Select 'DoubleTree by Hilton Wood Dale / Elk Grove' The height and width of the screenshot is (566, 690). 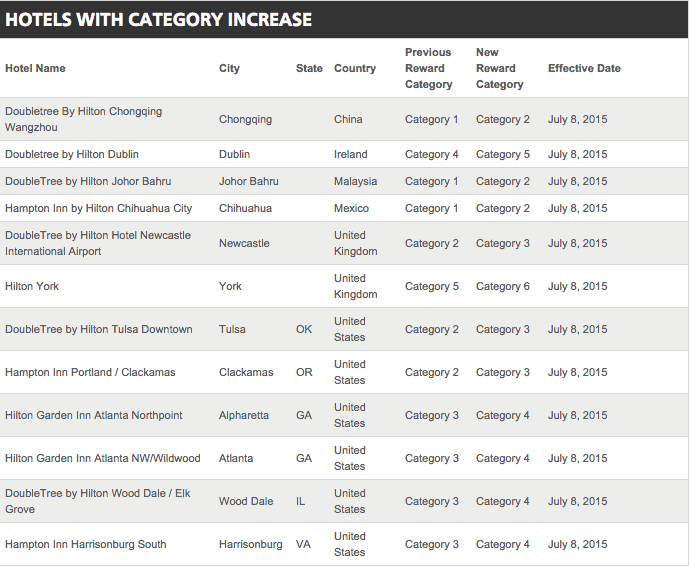(x=98, y=501)
